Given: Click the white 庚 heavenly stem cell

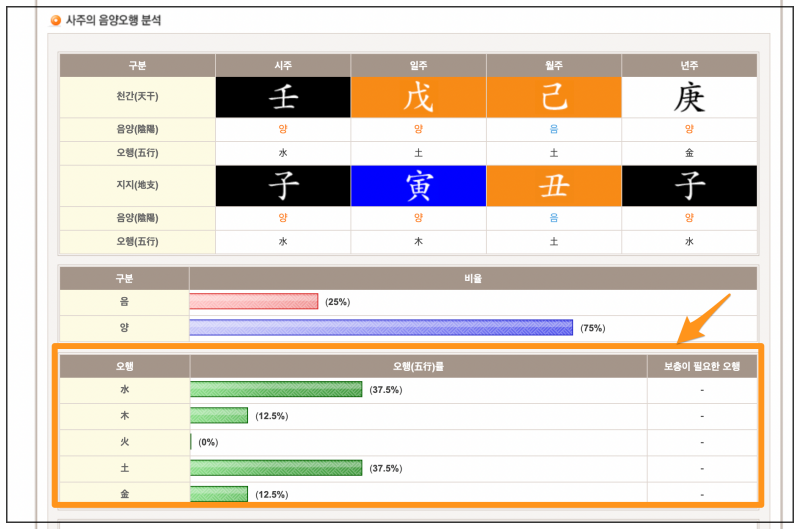Looking at the screenshot, I should (x=689, y=97).
